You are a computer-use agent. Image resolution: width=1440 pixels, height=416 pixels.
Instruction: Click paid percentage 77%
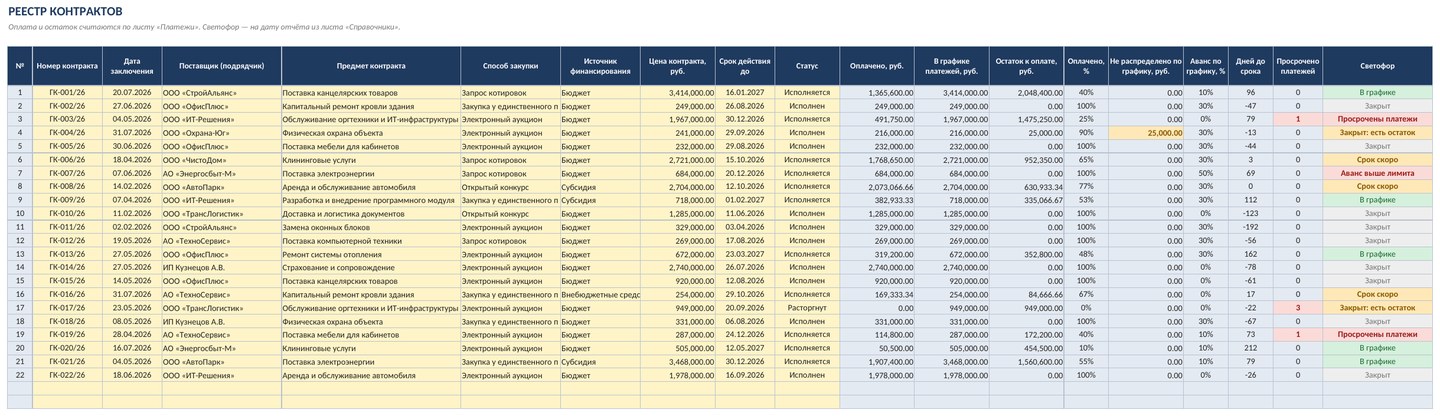pos(1086,186)
